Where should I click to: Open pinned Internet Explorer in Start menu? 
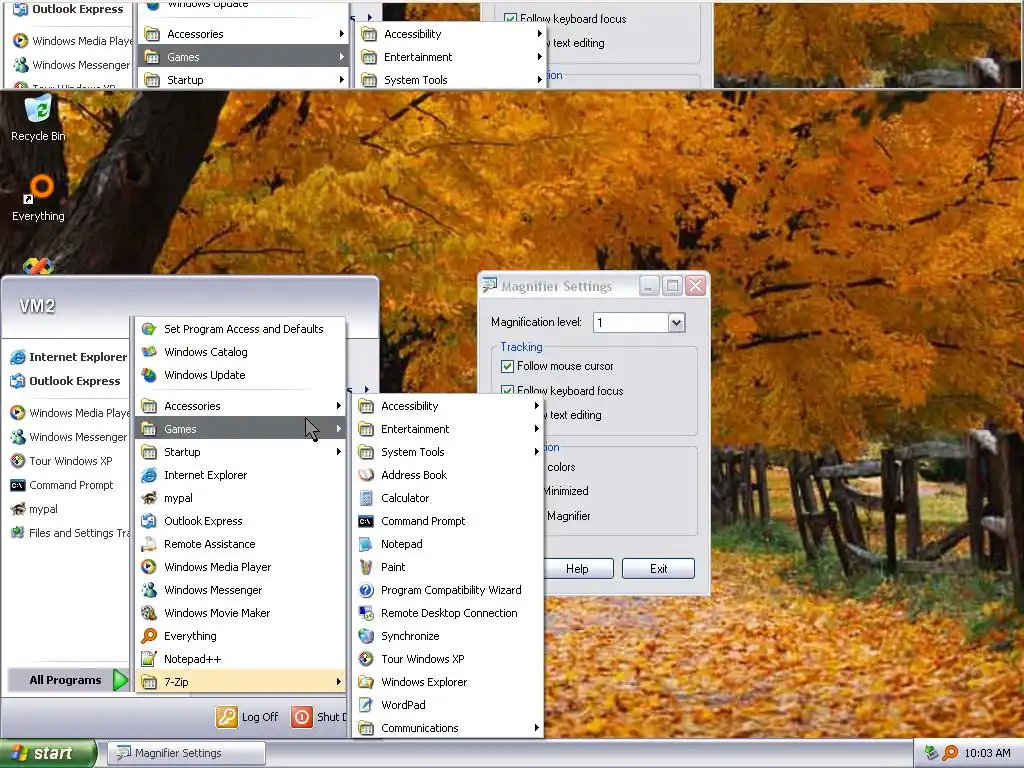pos(68,357)
